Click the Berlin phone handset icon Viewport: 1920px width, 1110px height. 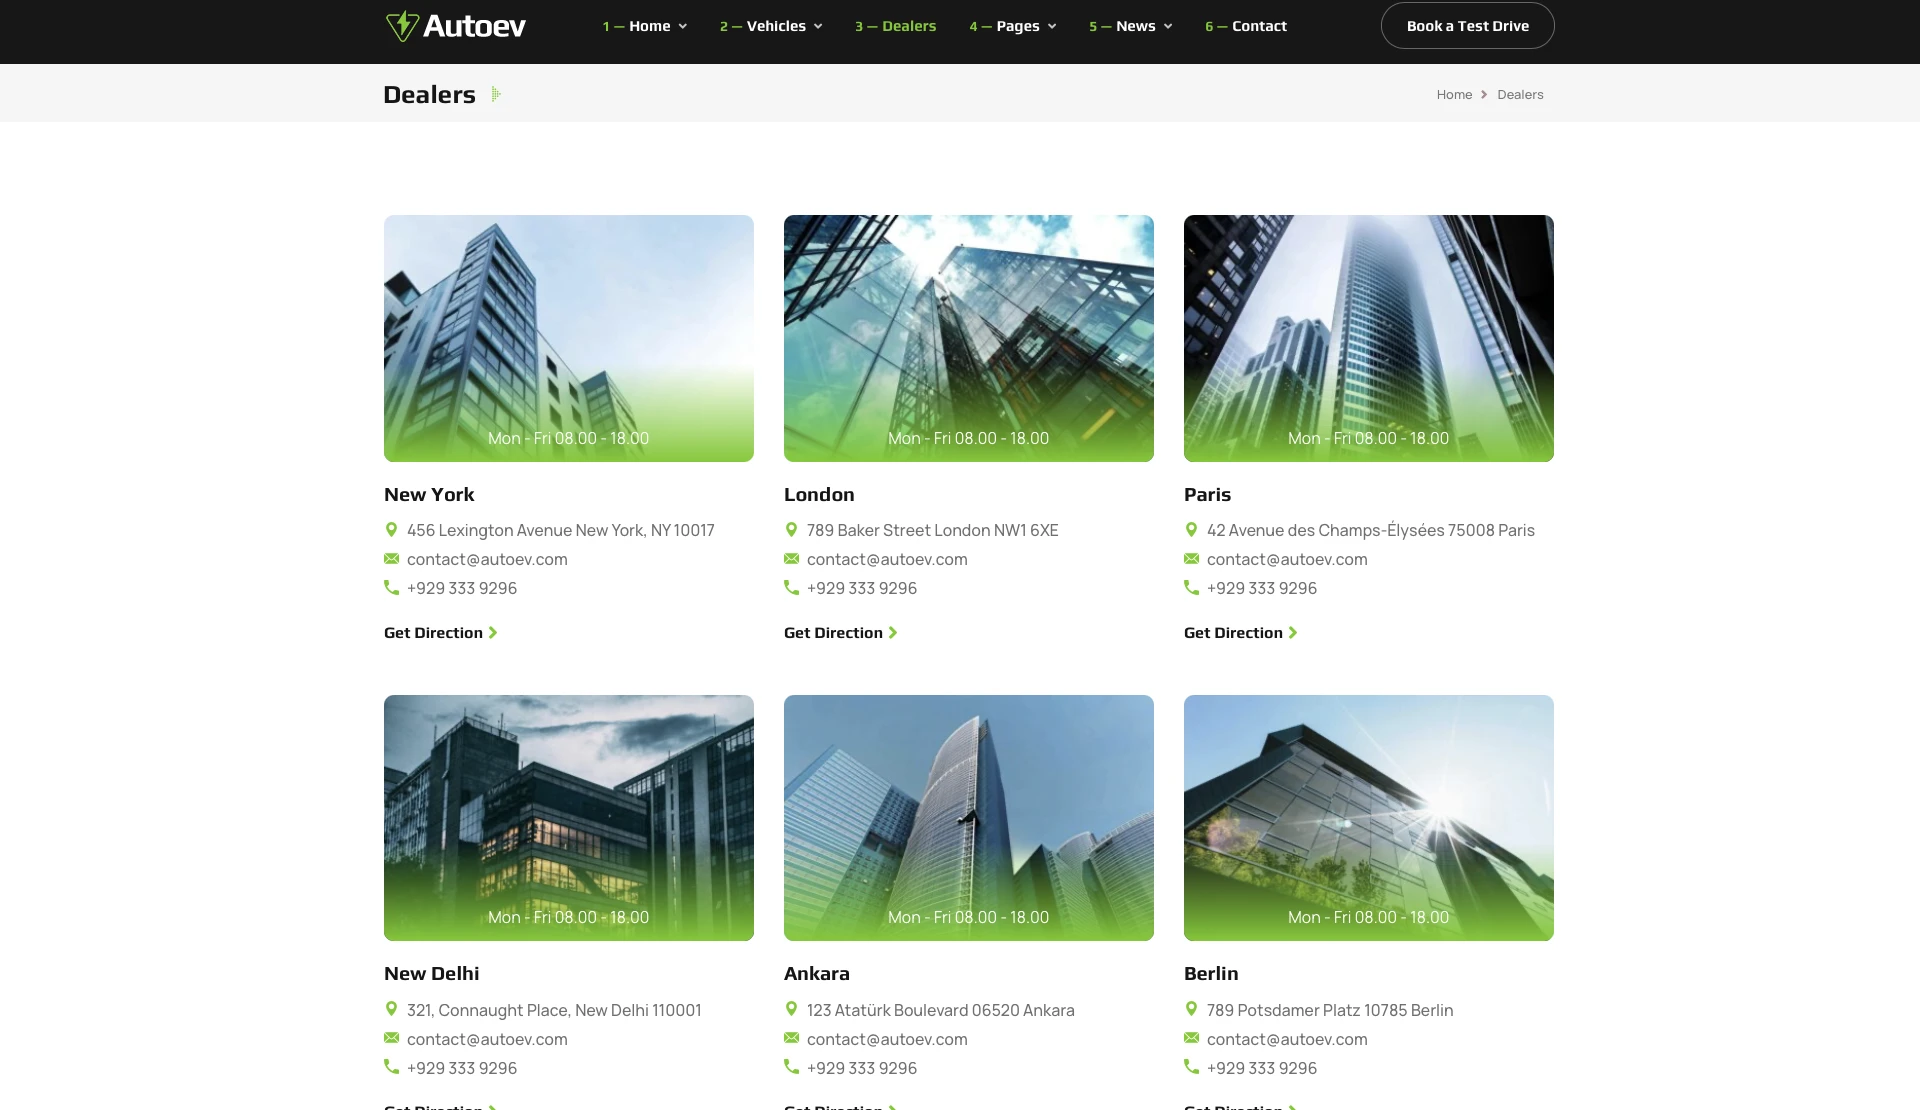click(1191, 1068)
